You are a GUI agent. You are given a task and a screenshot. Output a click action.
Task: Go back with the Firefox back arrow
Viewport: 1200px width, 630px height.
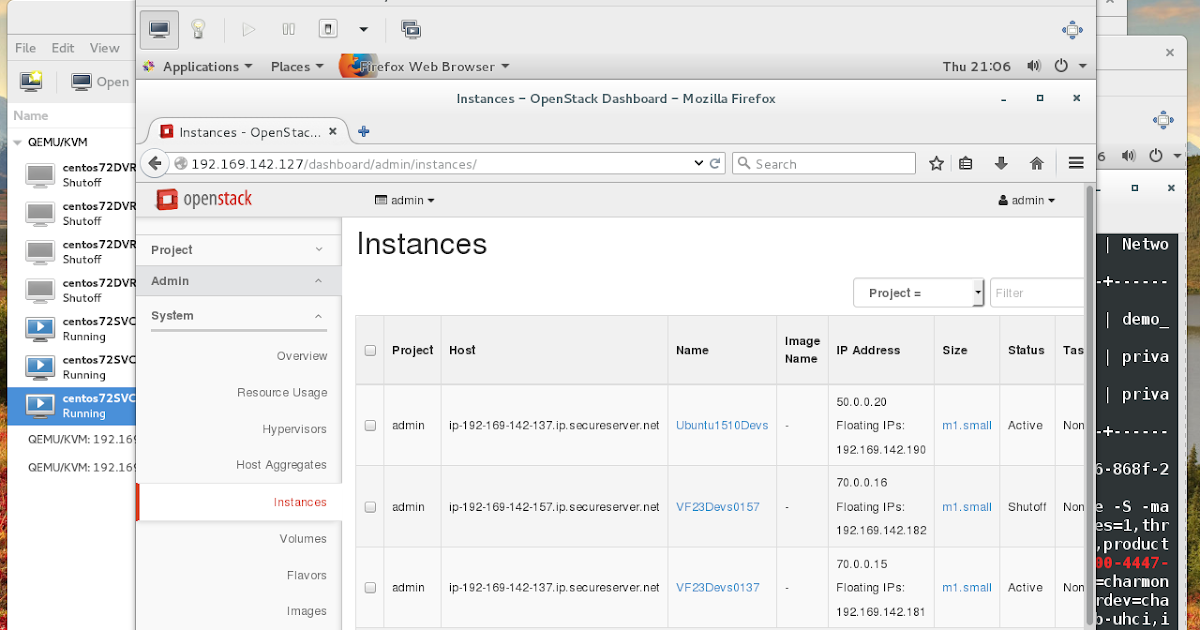click(154, 163)
